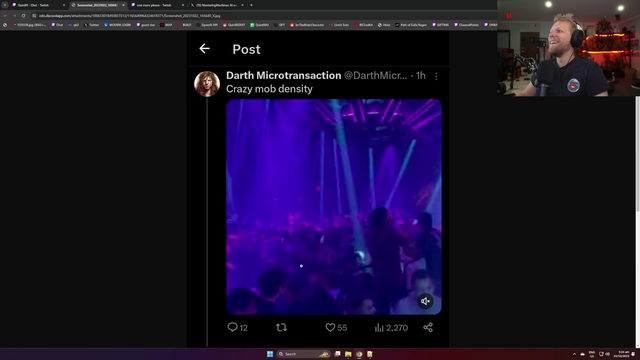Go back using the Post arrow
640x360 pixels.
204,49
